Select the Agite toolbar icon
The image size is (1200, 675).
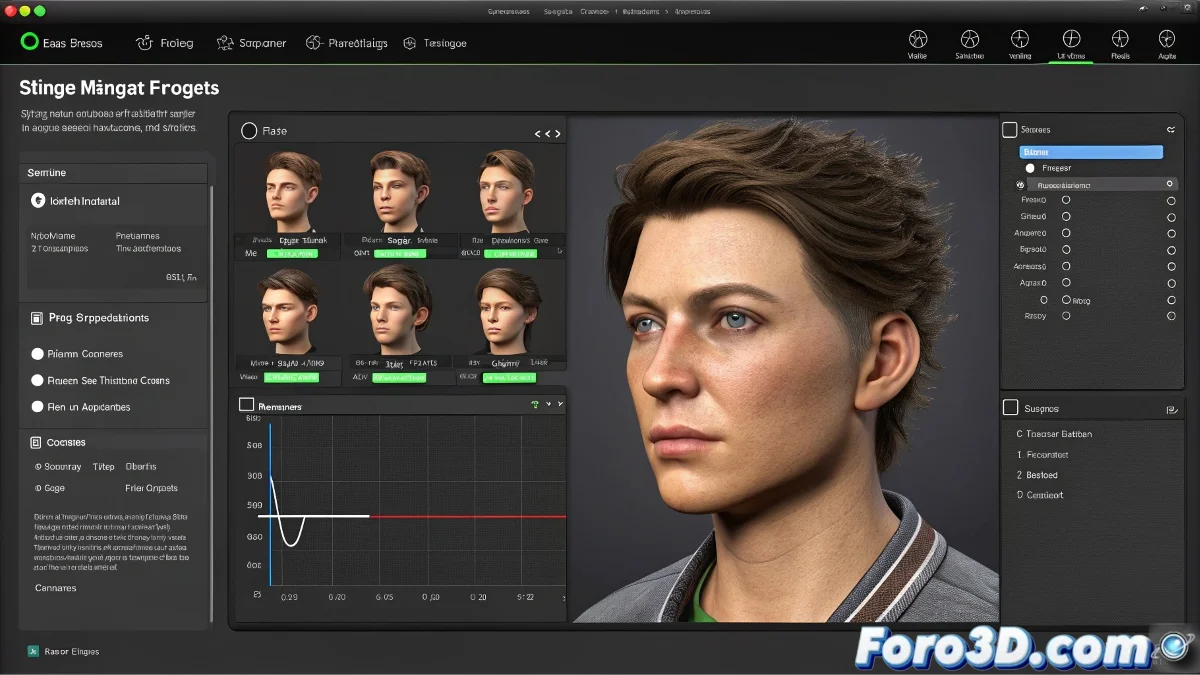(x=1167, y=39)
